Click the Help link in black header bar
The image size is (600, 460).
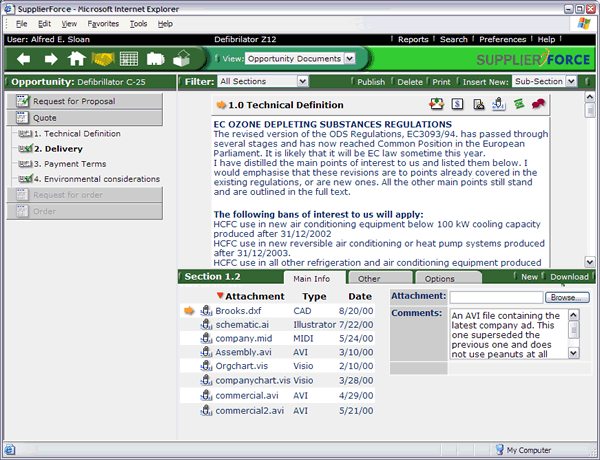[546, 39]
